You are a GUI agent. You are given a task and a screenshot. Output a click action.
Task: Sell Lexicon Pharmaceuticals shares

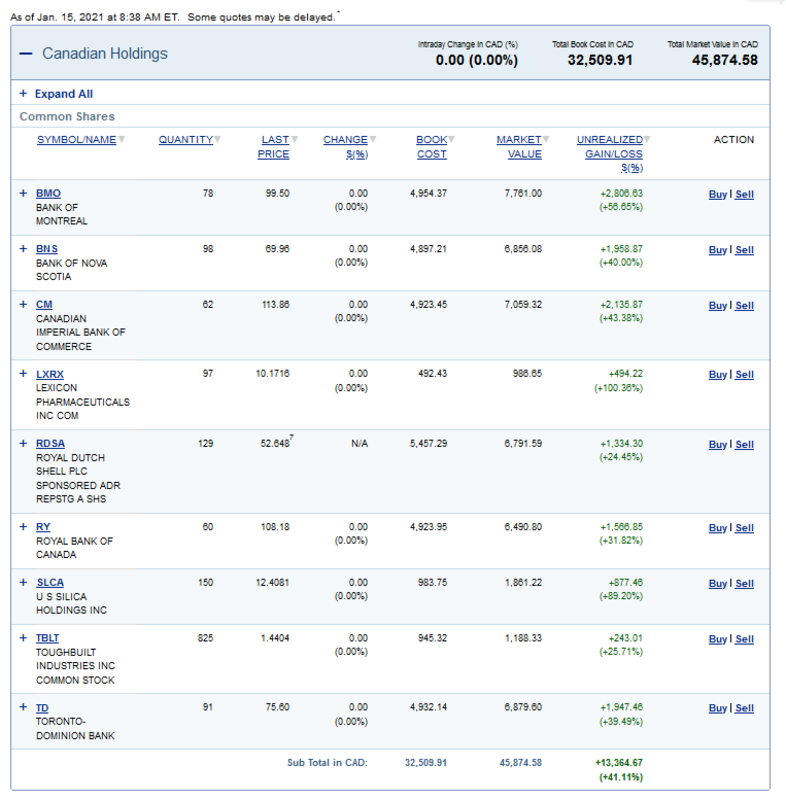(x=744, y=374)
